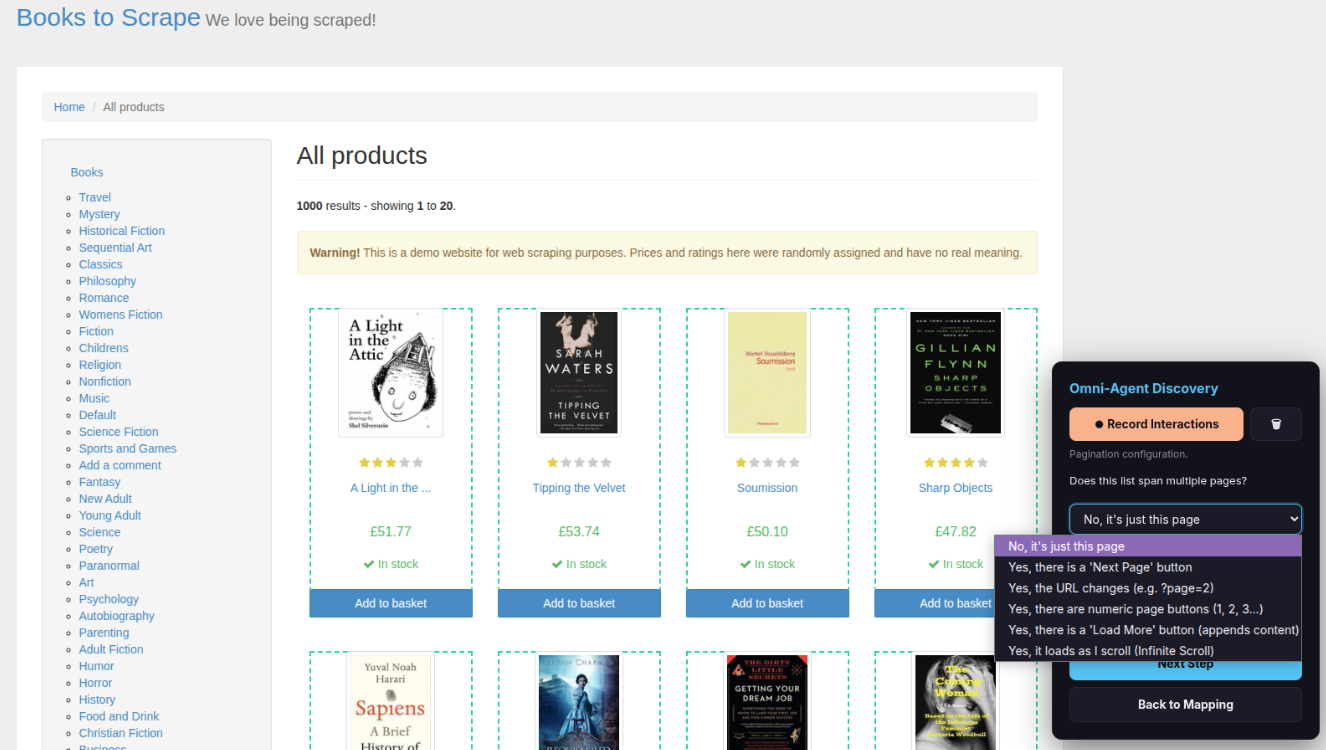The width and height of the screenshot is (1326, 750).
Task: Click the star rating for A Light in the Attic
Action: [391, 463]
